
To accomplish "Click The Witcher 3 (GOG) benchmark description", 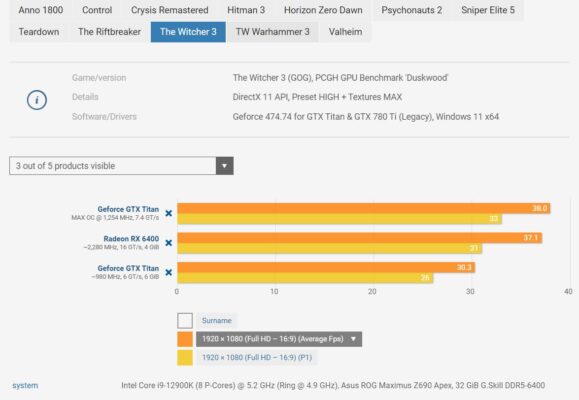I will [x=340, y=78].
